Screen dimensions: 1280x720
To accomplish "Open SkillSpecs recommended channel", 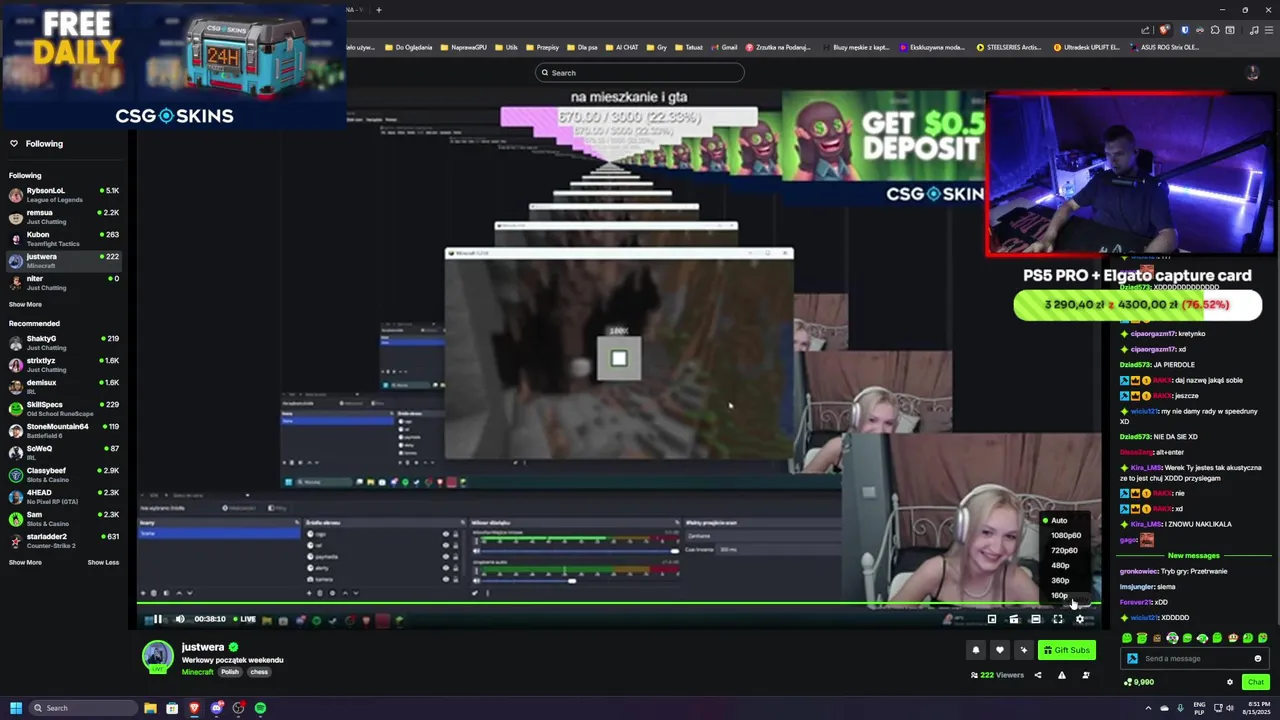I will tap(64, 408).
